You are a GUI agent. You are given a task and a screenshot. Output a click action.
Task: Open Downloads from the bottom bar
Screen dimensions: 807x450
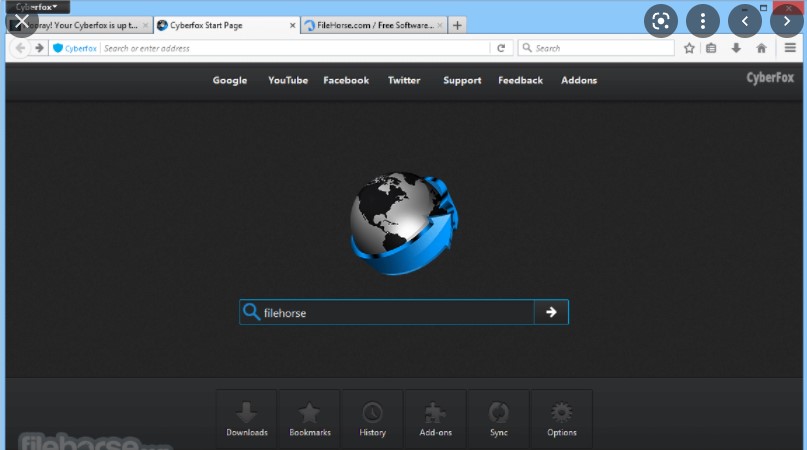point(247,419)
